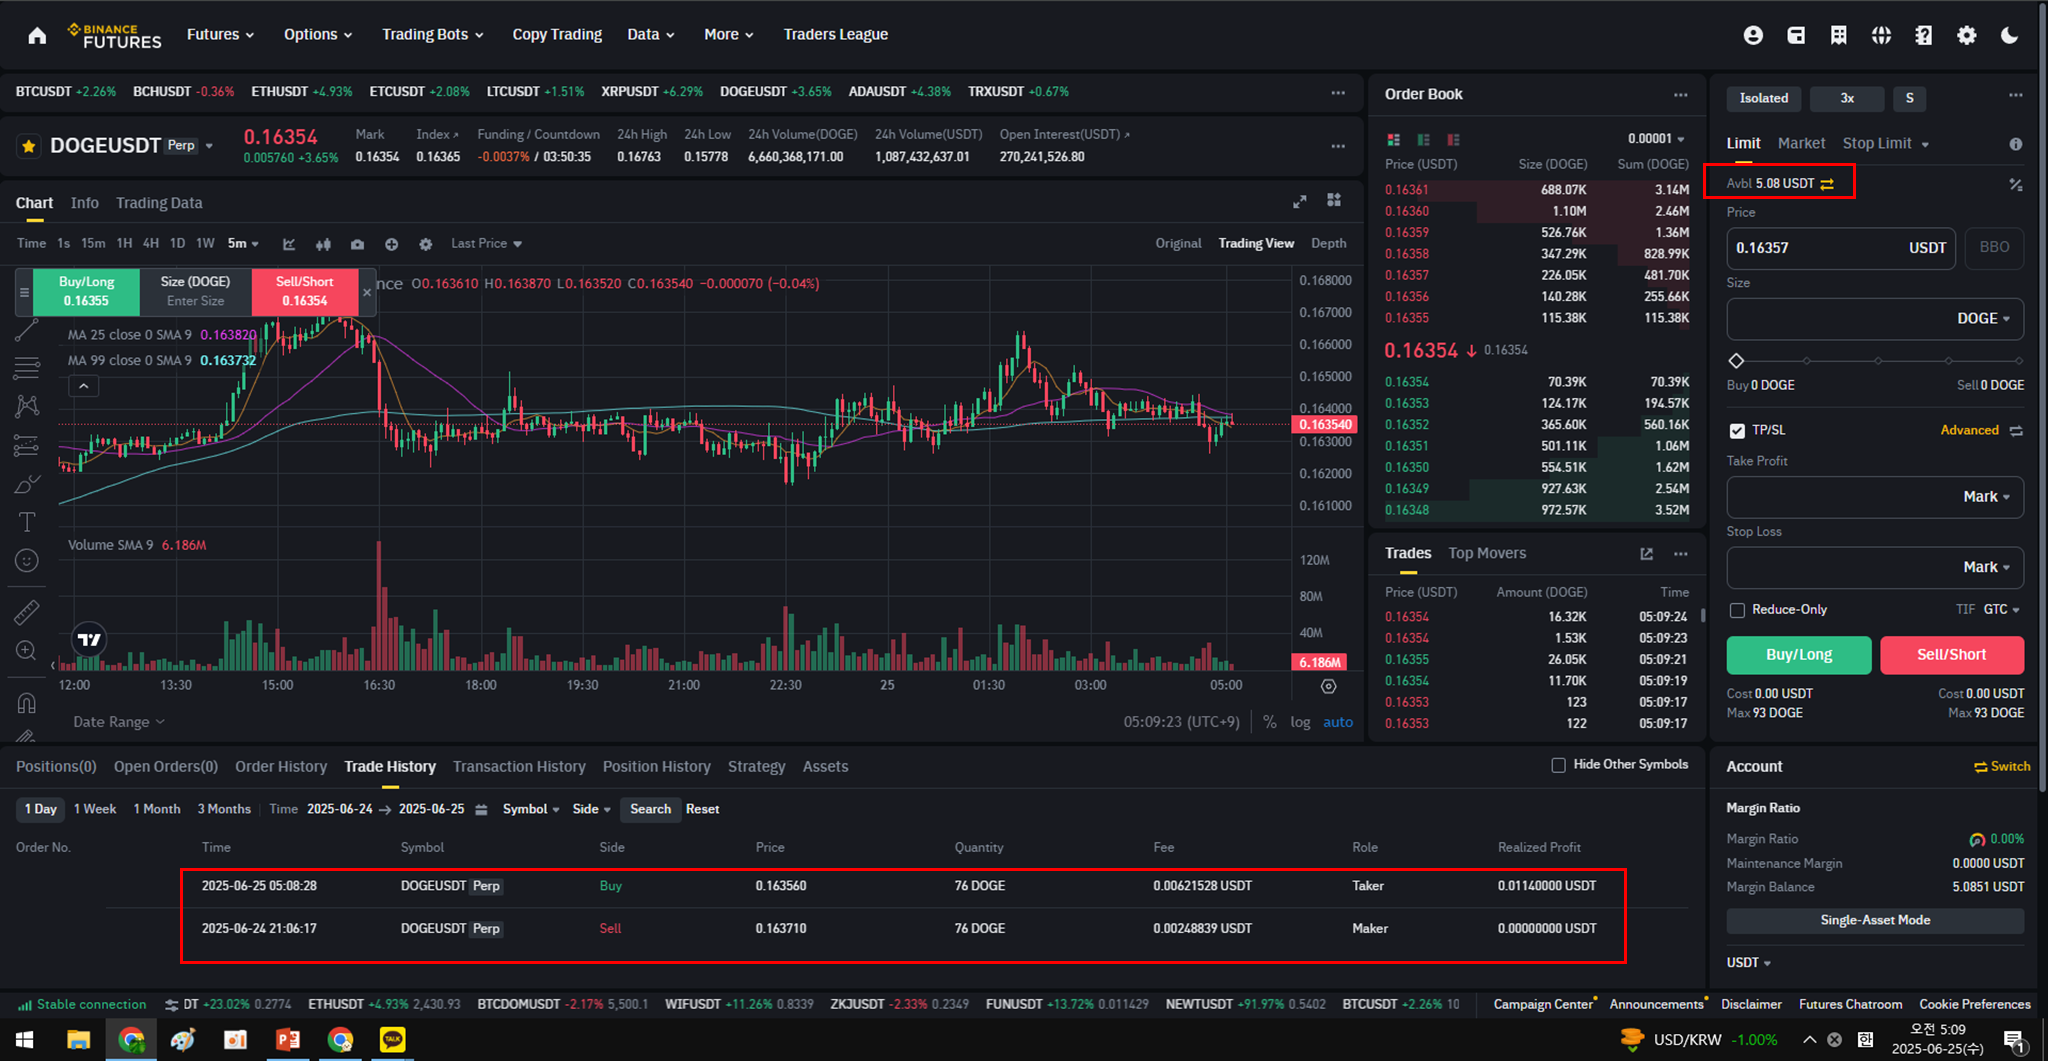Pop out the Trades panel
Viewport: 2048px width, 1061px height.
(1646, 554)
